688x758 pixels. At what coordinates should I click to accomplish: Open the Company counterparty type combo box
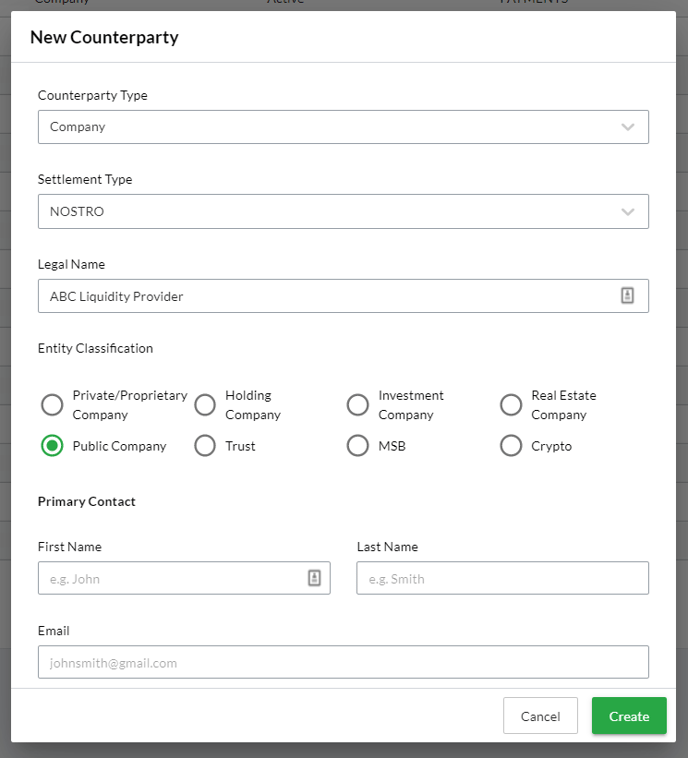pos(330,127)
